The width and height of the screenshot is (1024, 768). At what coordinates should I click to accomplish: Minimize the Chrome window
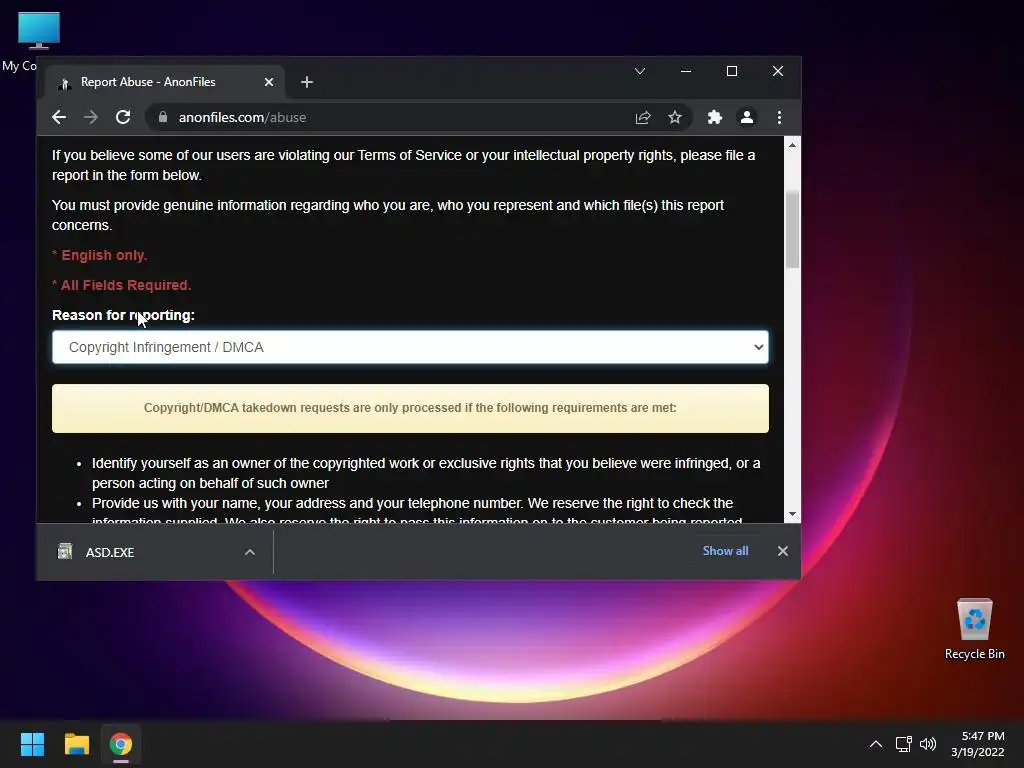686,71
